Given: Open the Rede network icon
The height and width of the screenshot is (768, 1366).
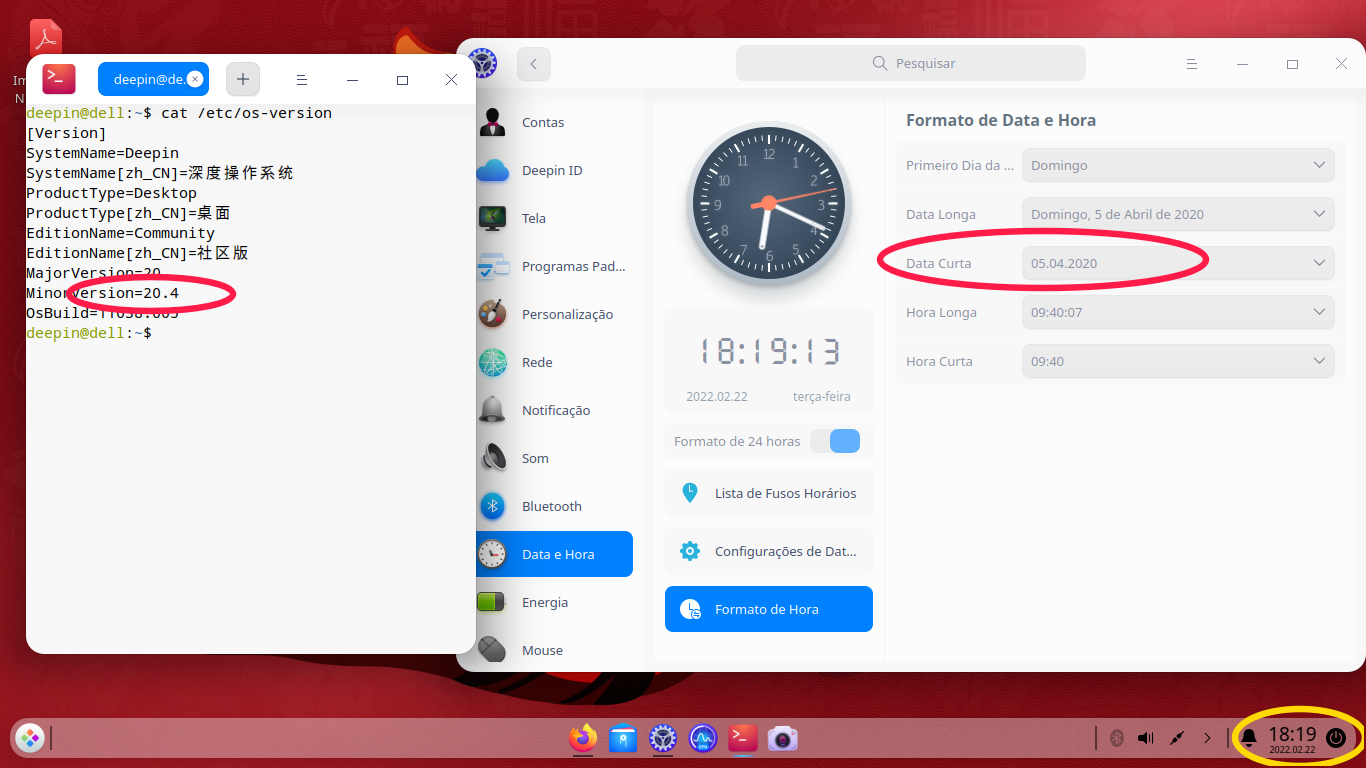Looking at the screenshot, I should [x=492, y=362].
